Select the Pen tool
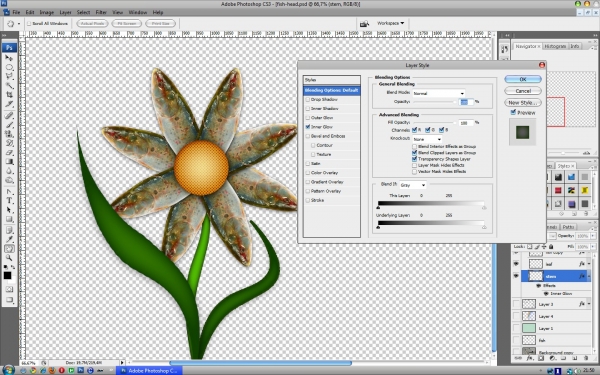Screen dimensions: 600x375 click(x=9, y=191)
